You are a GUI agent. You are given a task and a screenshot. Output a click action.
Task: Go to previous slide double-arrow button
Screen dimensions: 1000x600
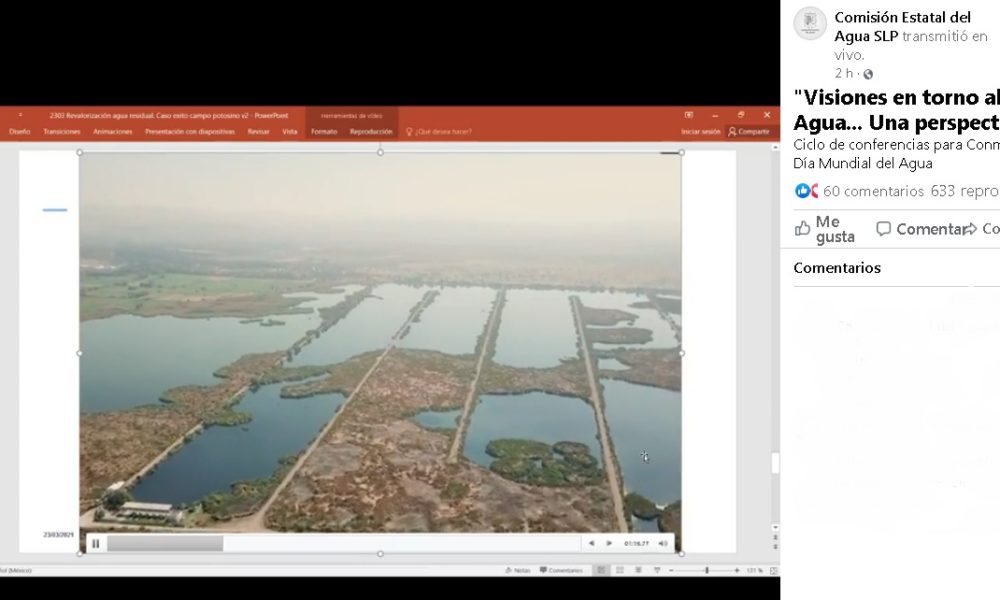[775, 538]
